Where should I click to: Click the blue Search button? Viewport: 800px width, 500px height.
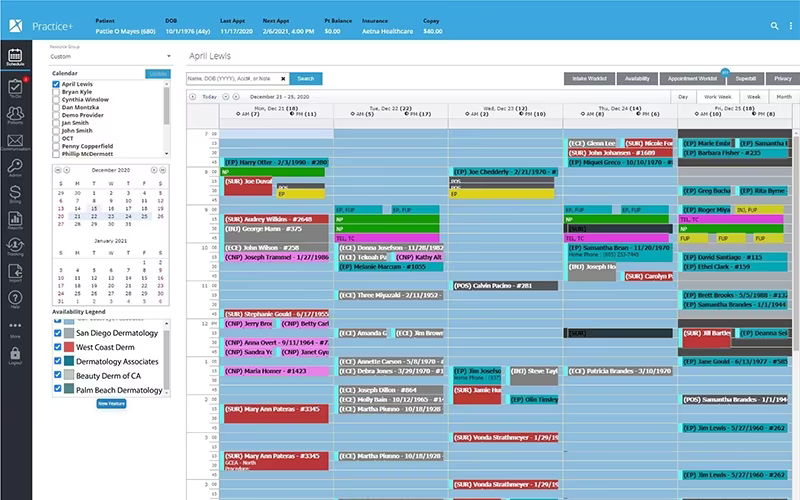[x=306, y=79]
